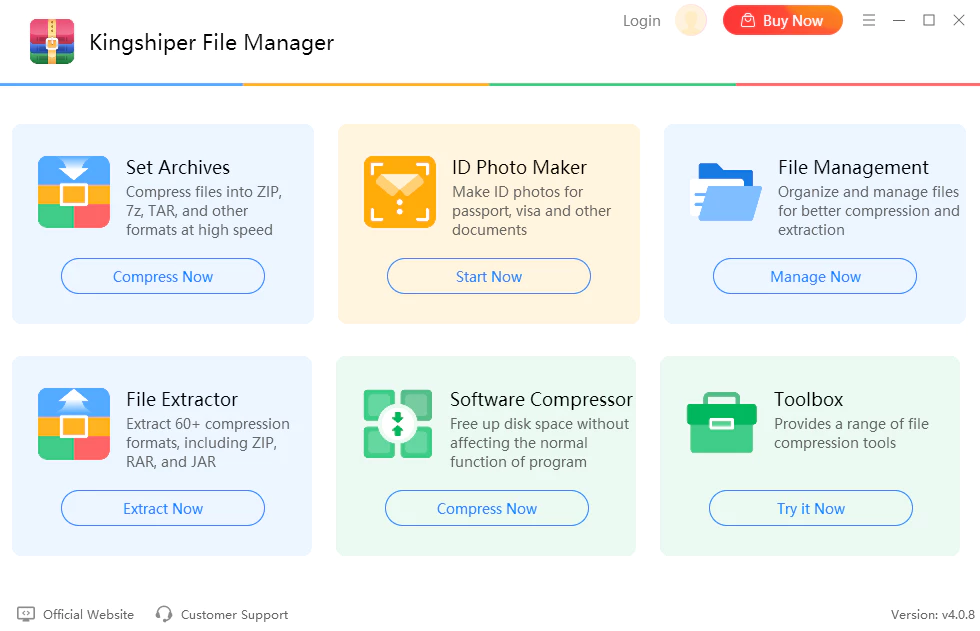Click the File Extractor title

[182, 399]
